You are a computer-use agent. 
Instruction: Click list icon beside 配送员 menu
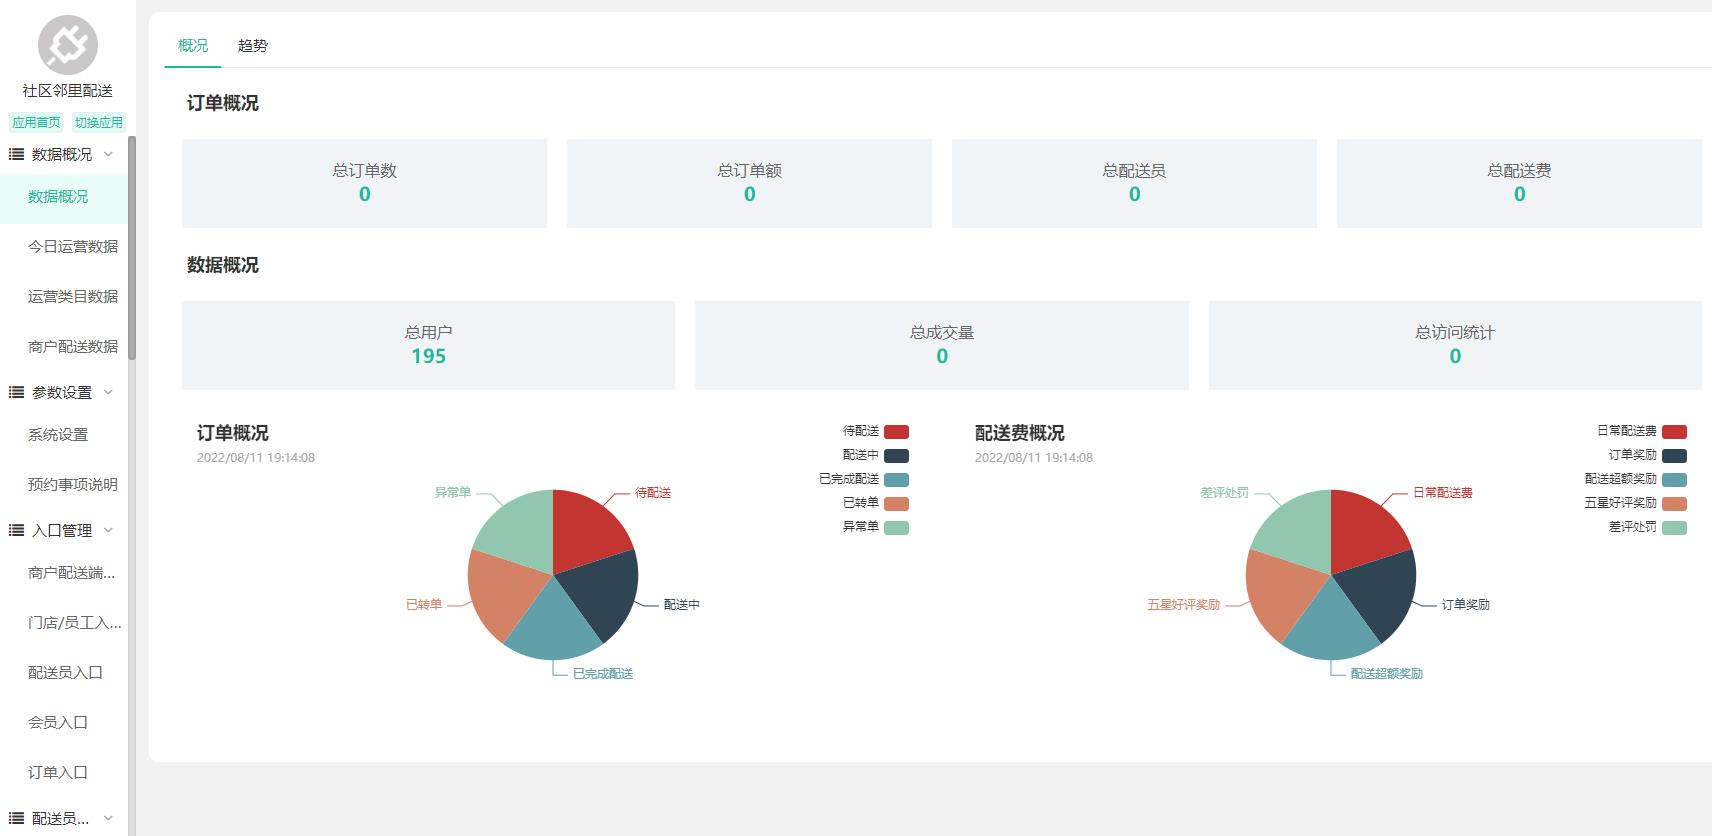pos(16,818)
